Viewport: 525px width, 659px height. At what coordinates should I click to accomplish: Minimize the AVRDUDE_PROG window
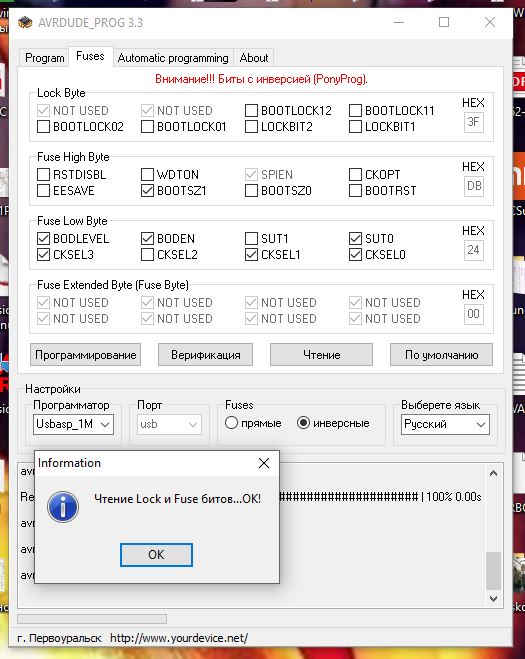click(399, 22)
